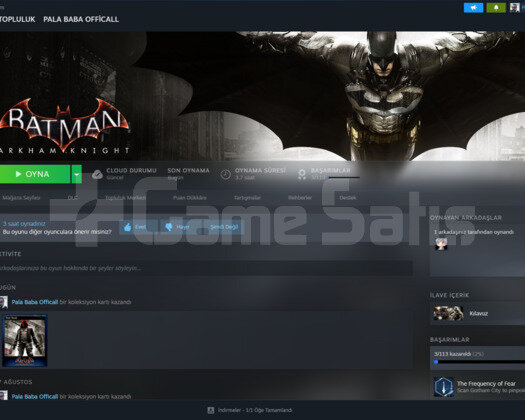This screenshot has height=420, width=525.
Task: Click the user avatar beside AĞUSTOS activity
Action: click(4, 396)
